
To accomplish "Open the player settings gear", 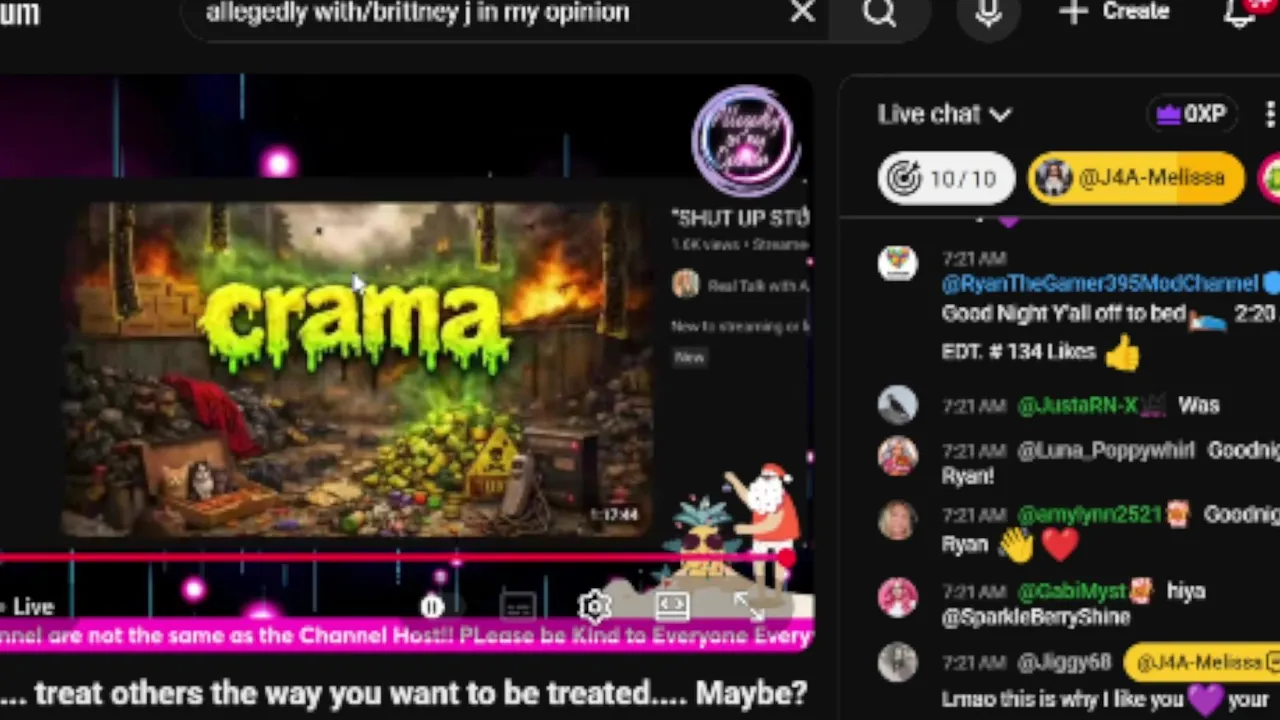I will (594, 606).
